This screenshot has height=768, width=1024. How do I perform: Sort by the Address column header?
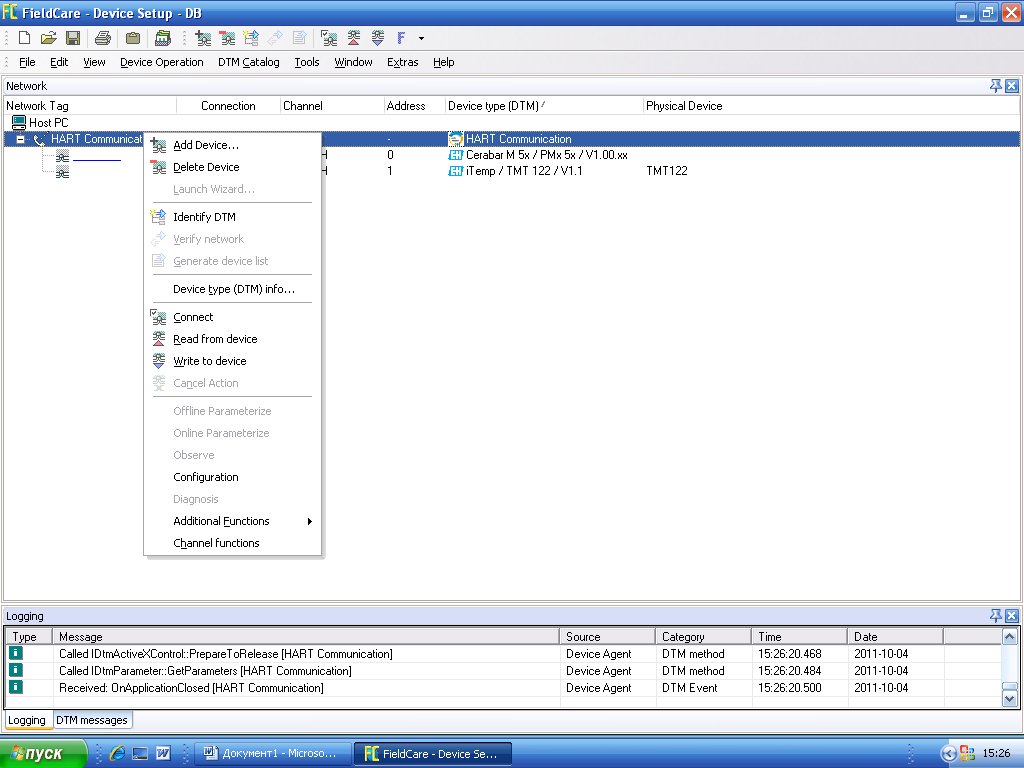tap(415, 106)
